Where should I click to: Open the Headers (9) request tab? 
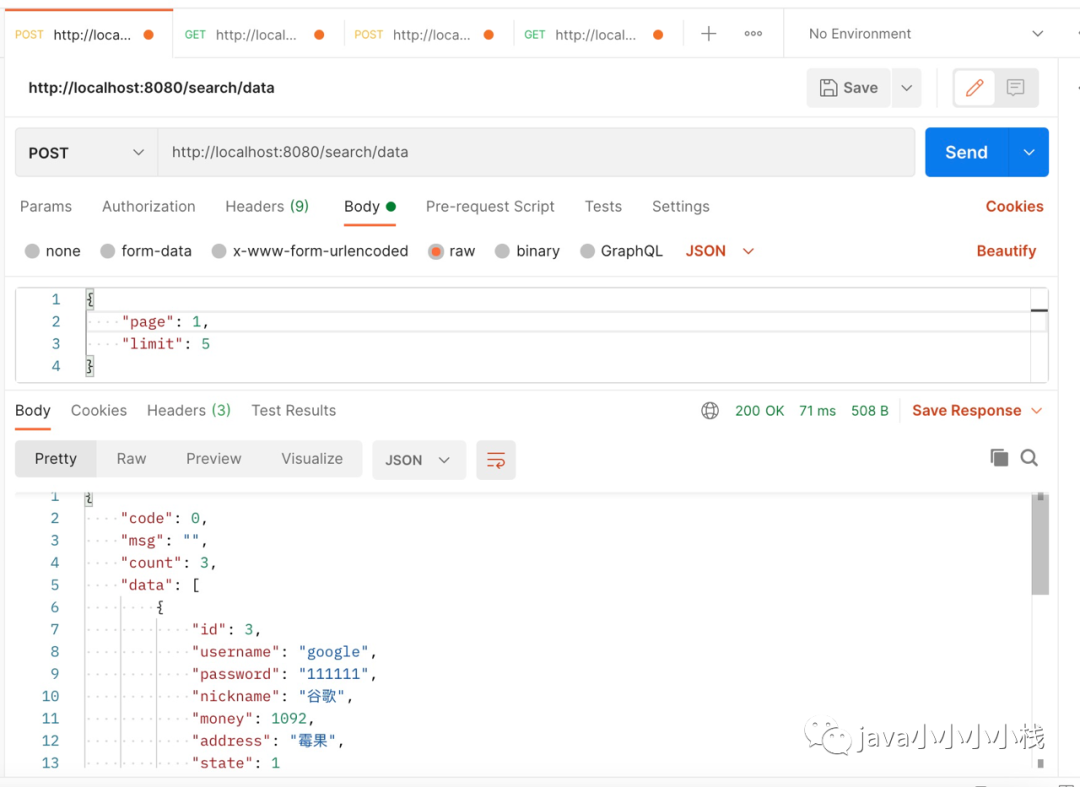(x=267, y=207)
